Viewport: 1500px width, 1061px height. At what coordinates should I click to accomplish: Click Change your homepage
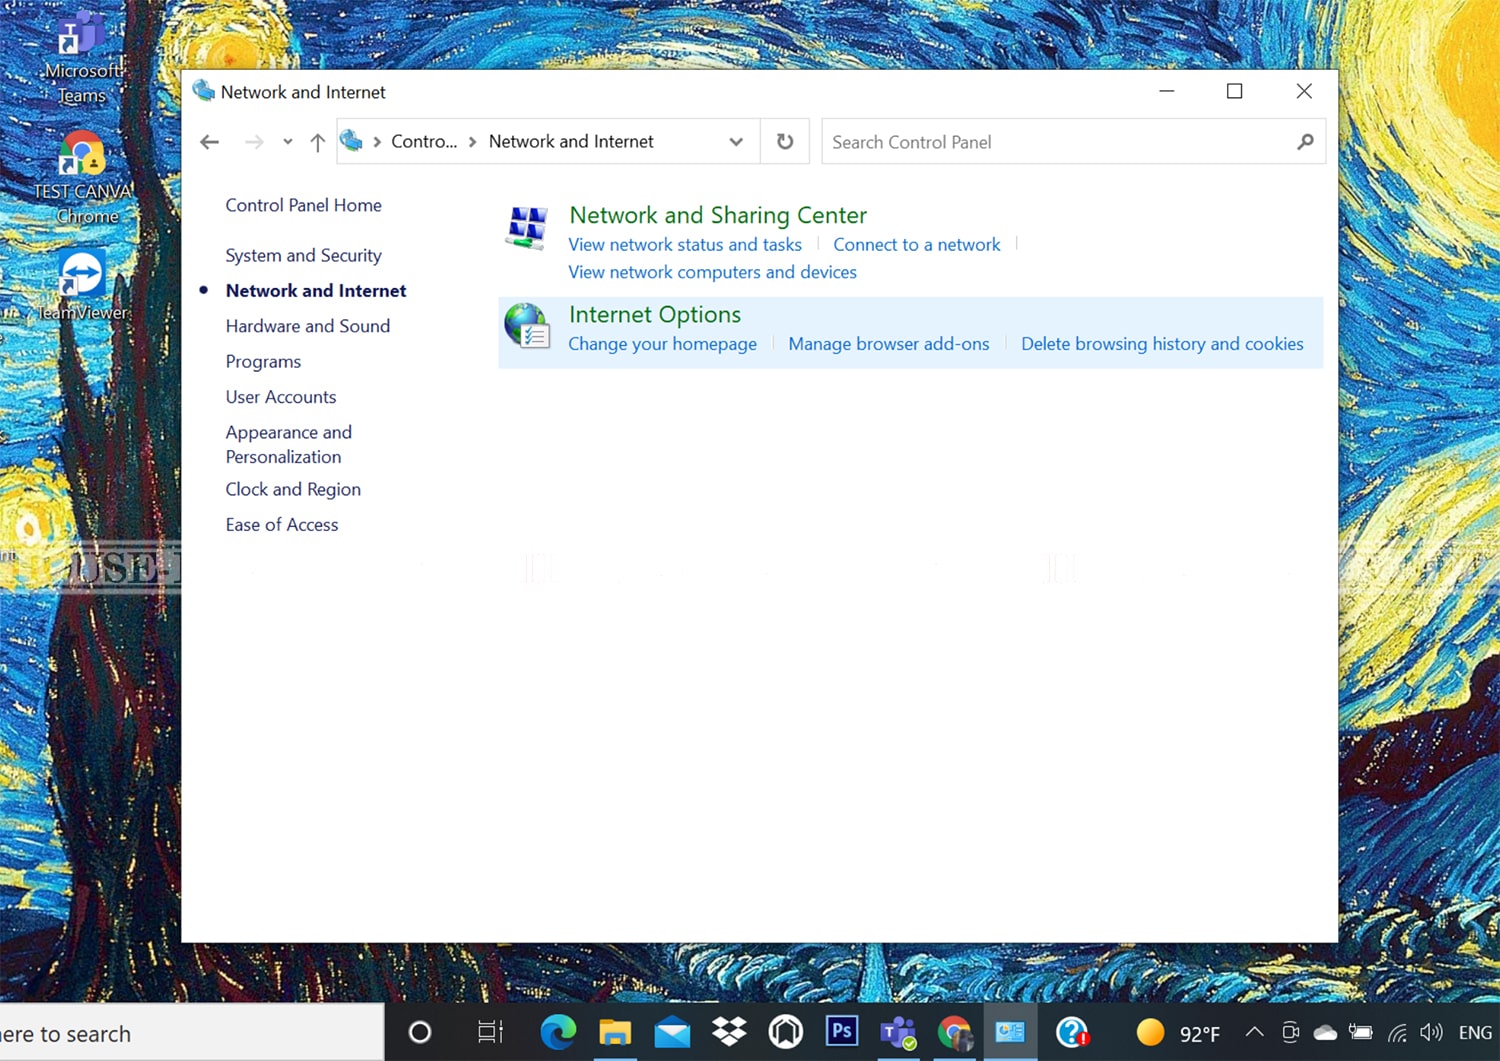(x=662, y=344)
